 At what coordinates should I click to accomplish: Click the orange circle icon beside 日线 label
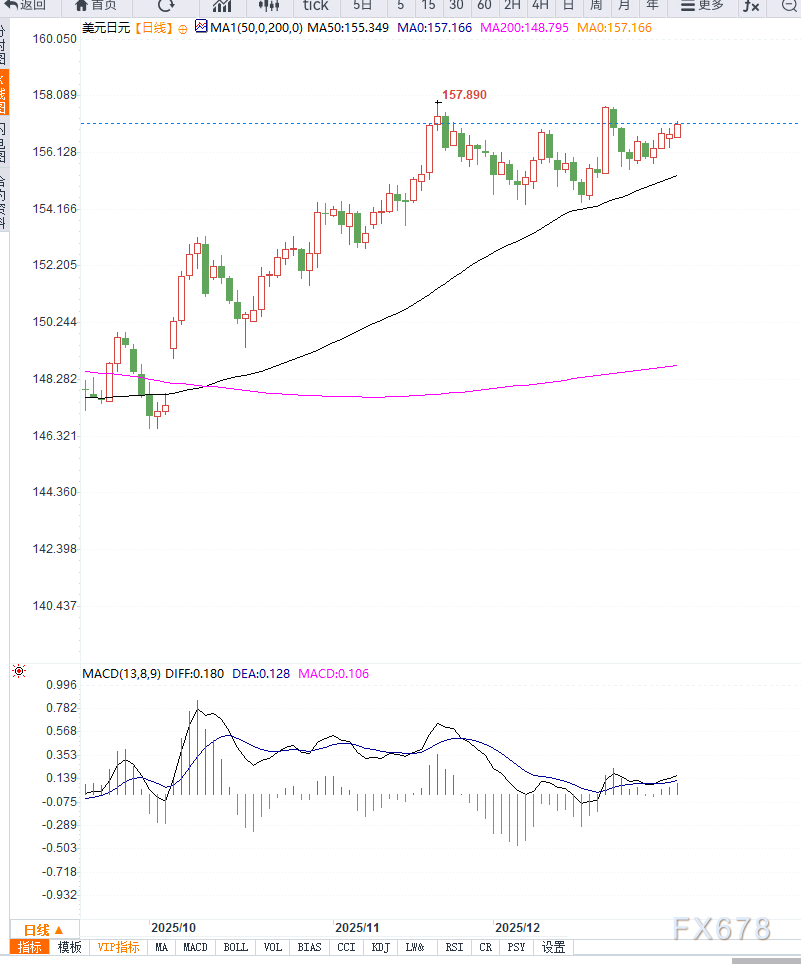(x=182, y=29)
